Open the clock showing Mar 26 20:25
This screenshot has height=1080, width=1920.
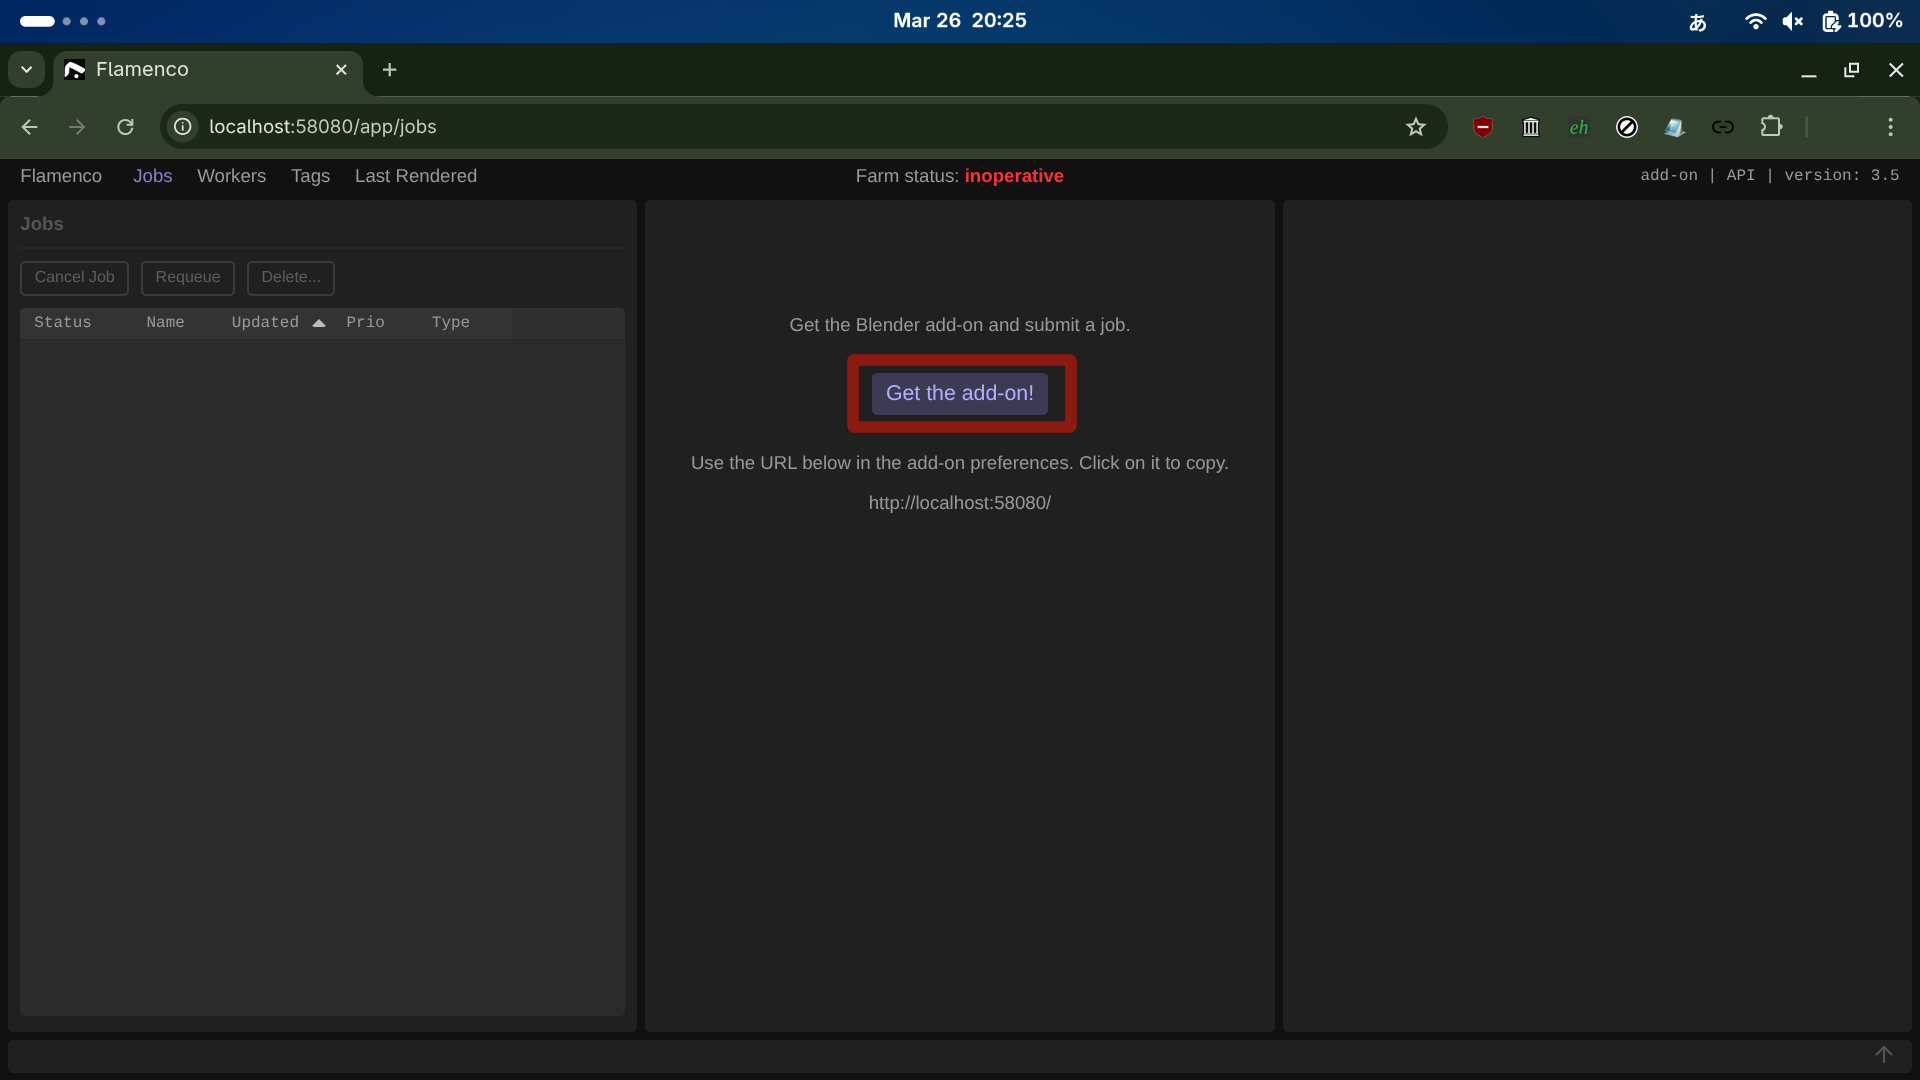(x=960, y=21)
